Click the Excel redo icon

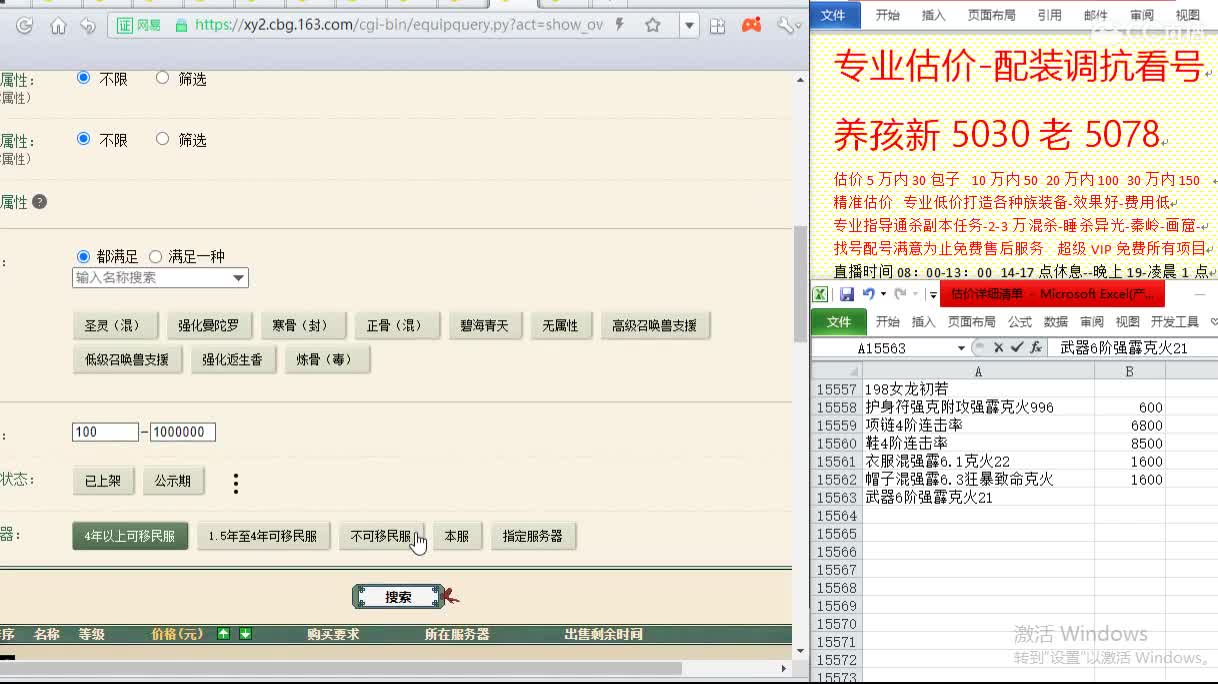click(900, 294)
